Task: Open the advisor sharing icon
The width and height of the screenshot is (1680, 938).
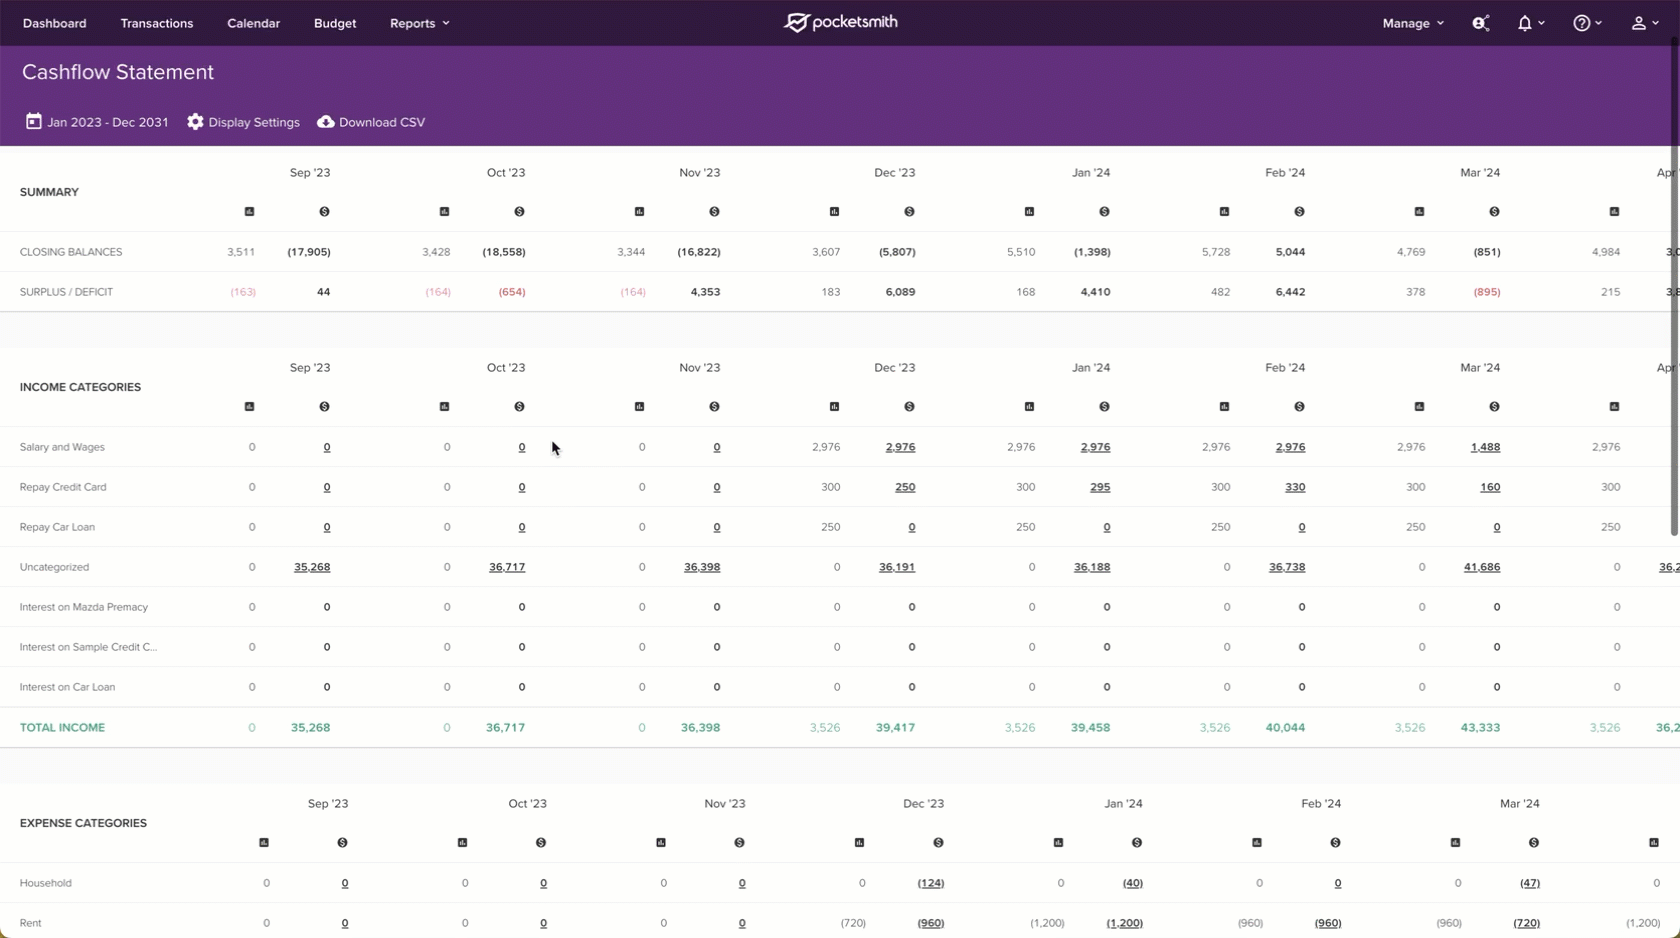Action: point(1480,23)
